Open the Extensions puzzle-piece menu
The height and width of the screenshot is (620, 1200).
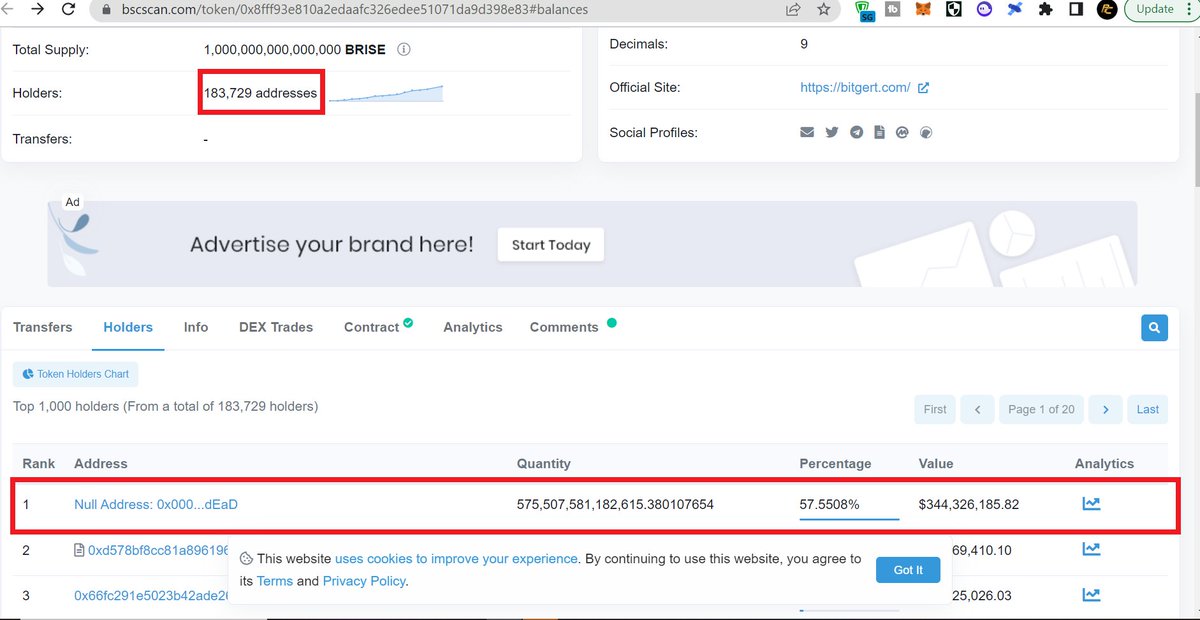(1045, 9)
